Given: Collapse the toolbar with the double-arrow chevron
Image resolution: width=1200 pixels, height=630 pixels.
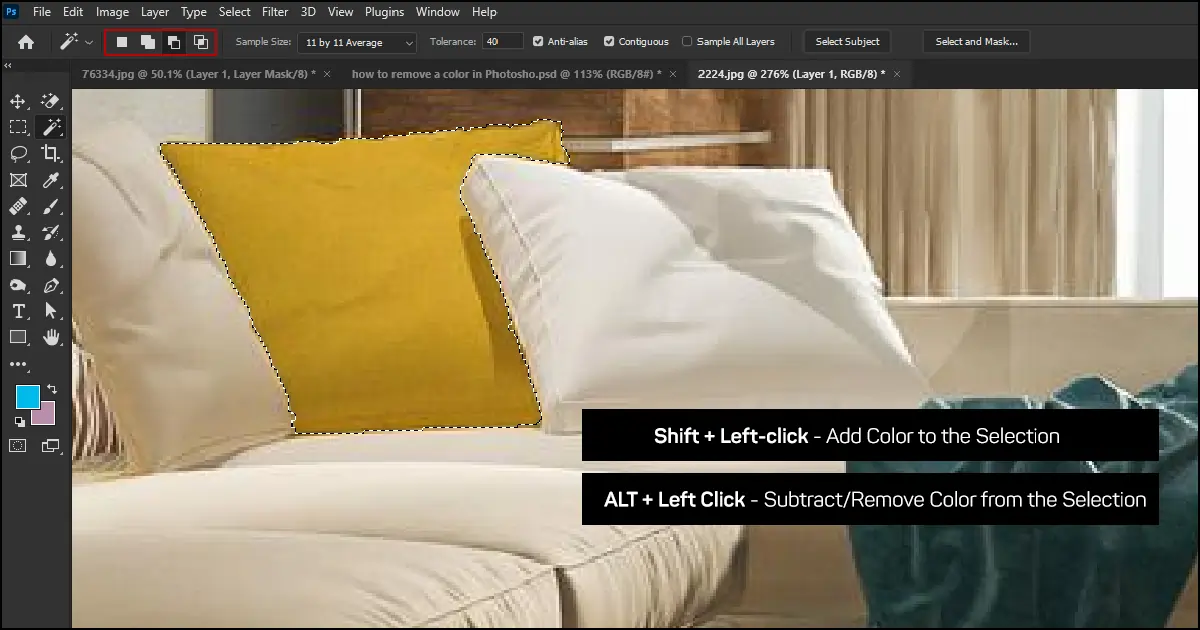Looking at the screenshot, I should [7, 65].
